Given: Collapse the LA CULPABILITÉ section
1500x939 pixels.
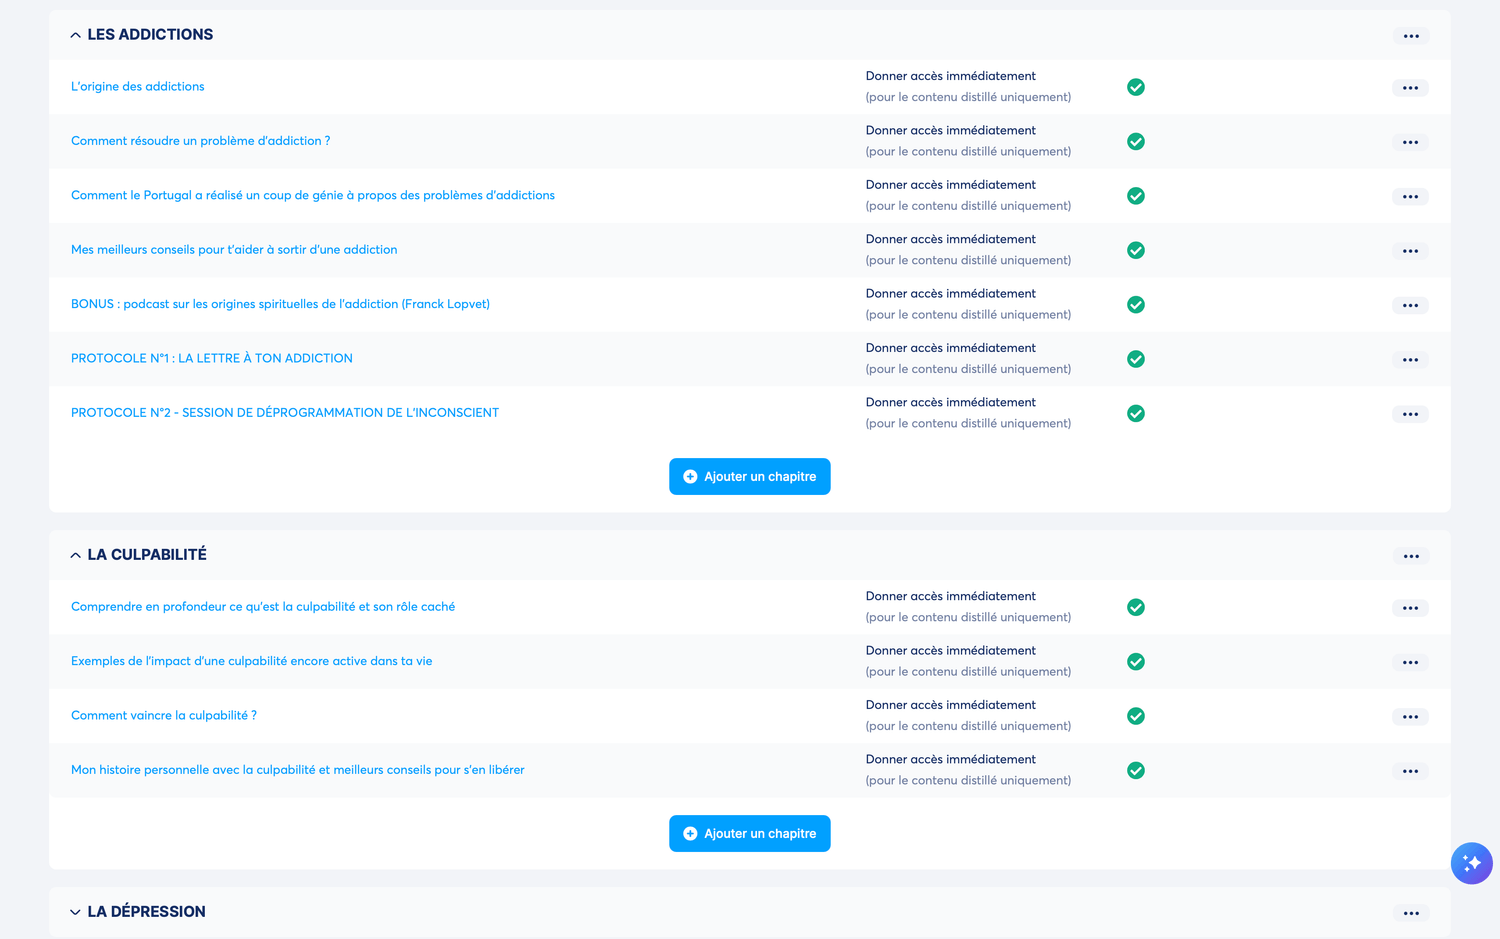Looking at the screenshot, I should [75, 555].
